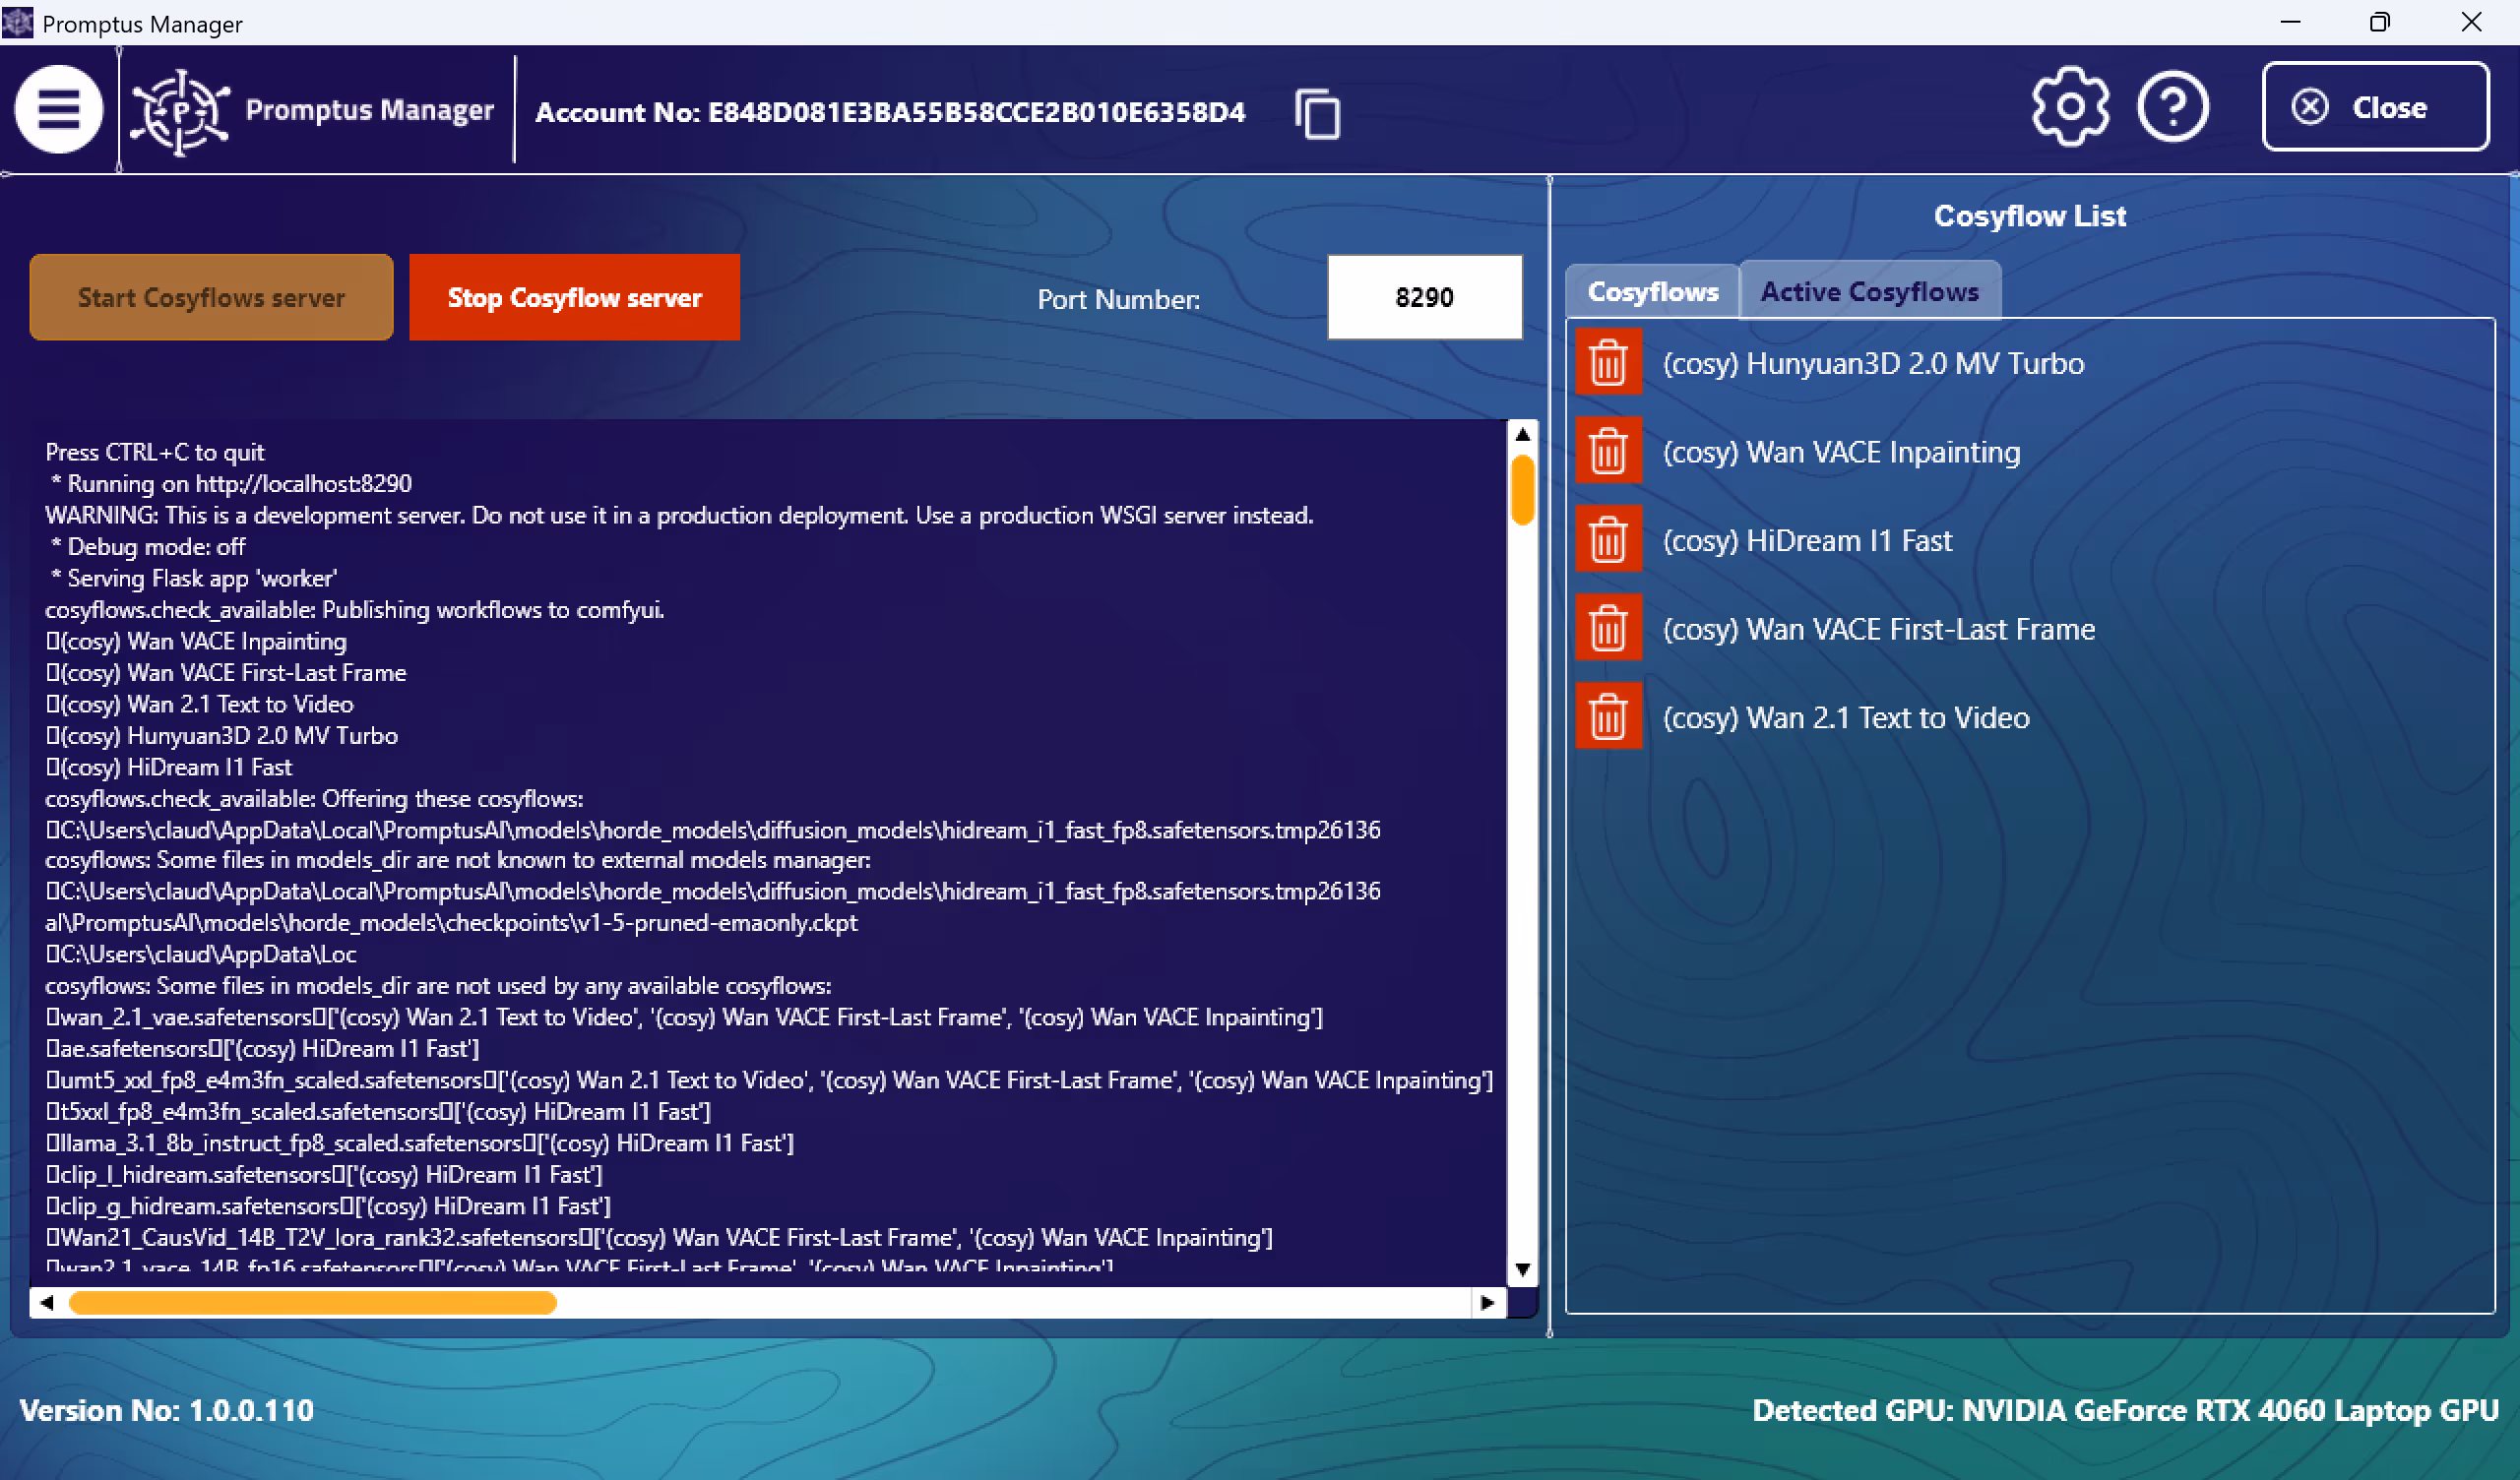Delete the Wan VACE First-Last Frame cosyflow
The width and height of the screenshot is (2520, 1480).
pos(1607,627)
